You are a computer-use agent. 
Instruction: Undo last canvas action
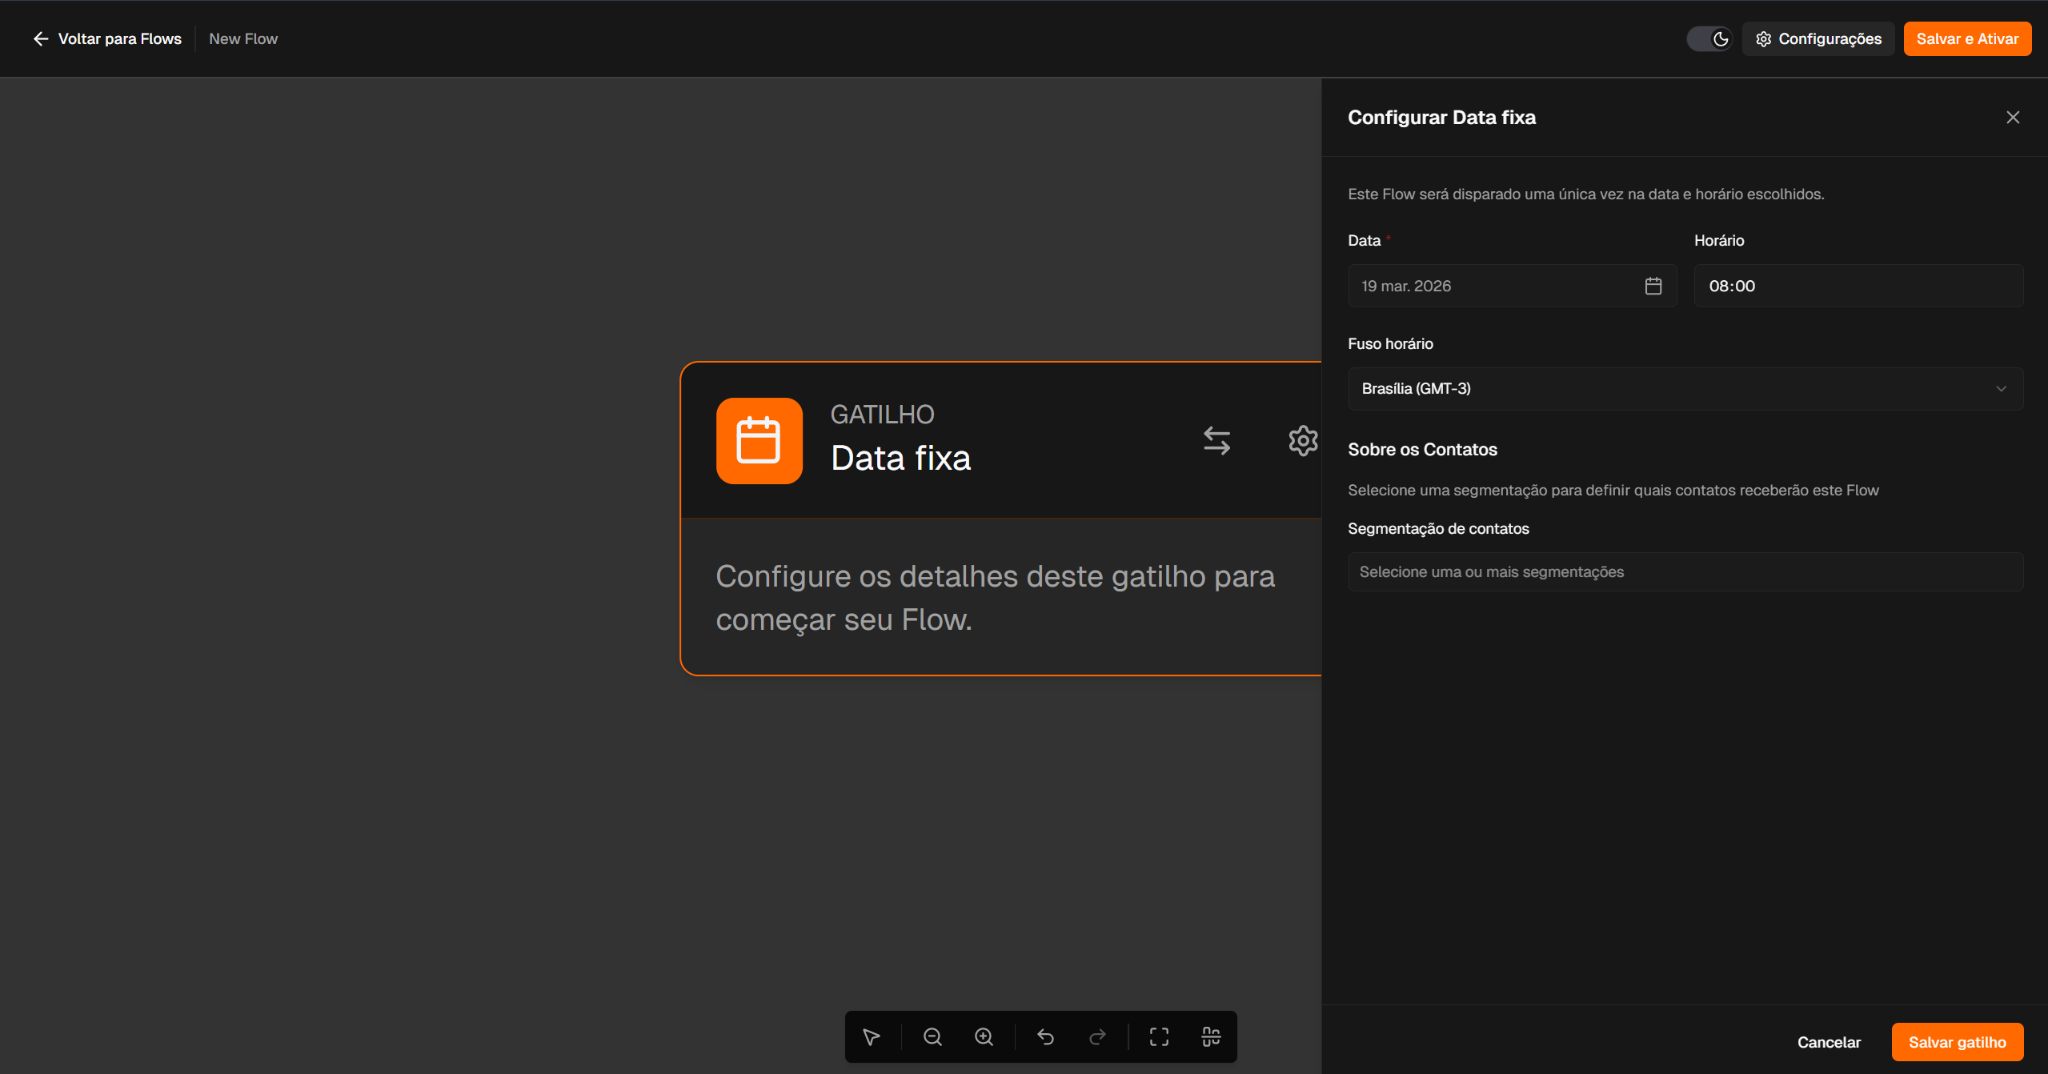click(1045, 1037)
